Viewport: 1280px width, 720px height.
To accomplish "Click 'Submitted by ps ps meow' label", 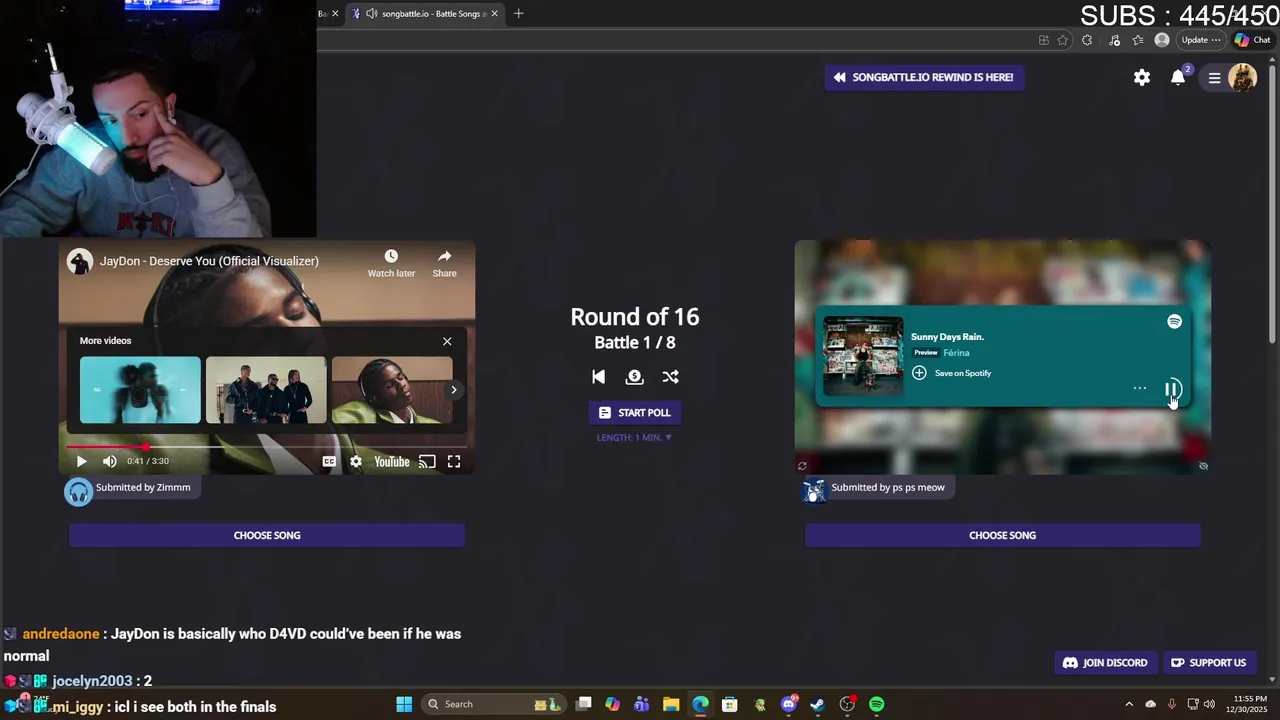I will pyautogui.click(x=888, y=488).
